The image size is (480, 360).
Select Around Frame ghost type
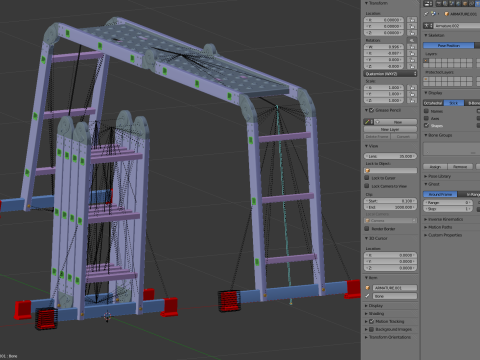[440, 194]
